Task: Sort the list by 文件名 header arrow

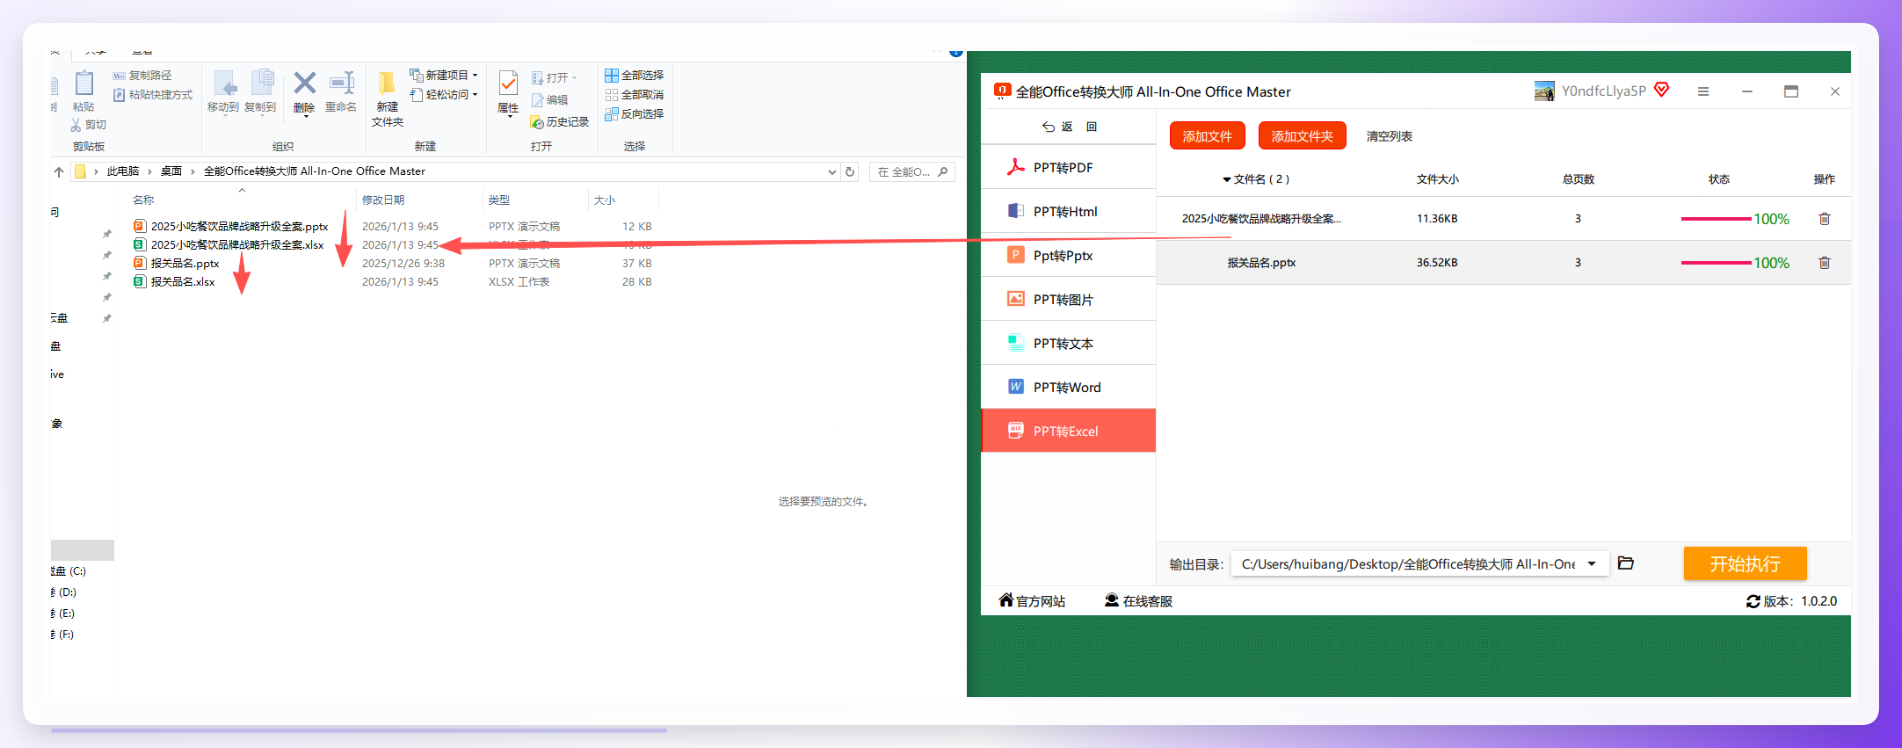Action: pyautogui.click(x=1227, y=180)
